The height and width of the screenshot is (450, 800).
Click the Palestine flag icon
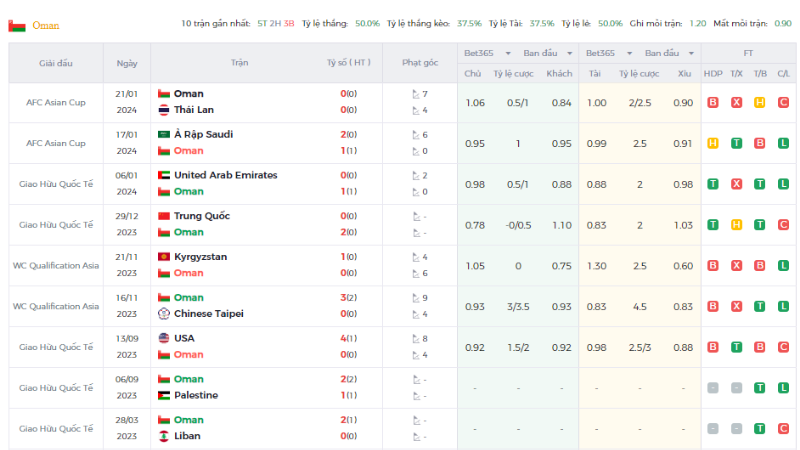click(x=164, y=395)
